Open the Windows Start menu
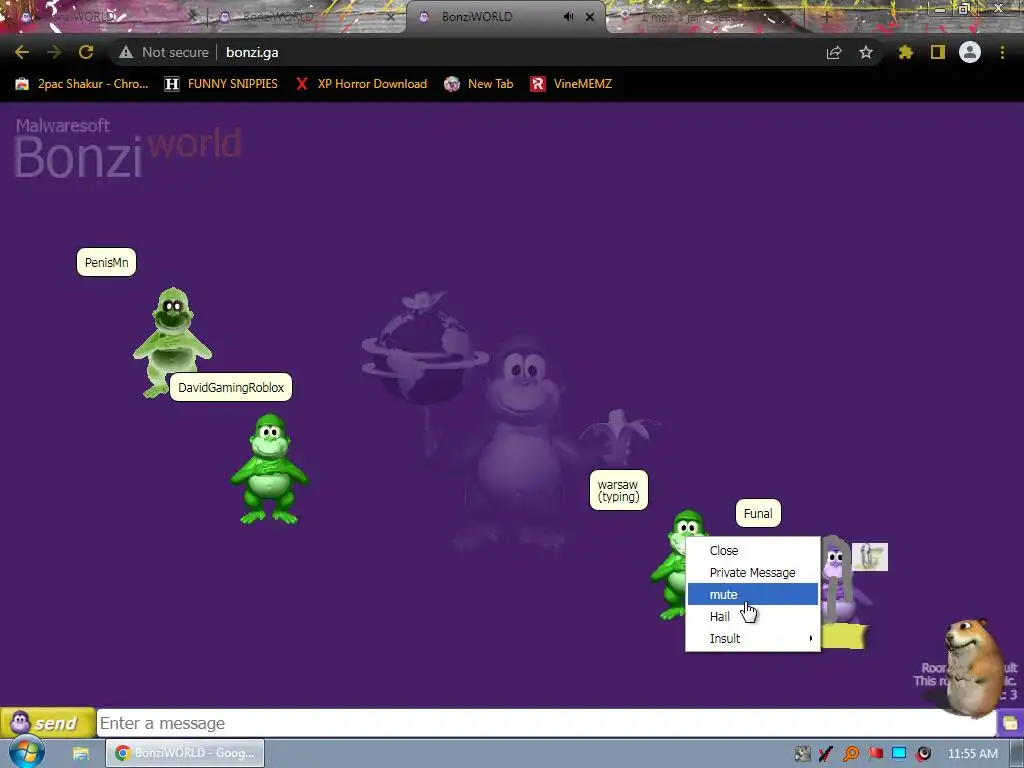The width and height of the screenshot is (1024, 768). [x=26, y=753]
